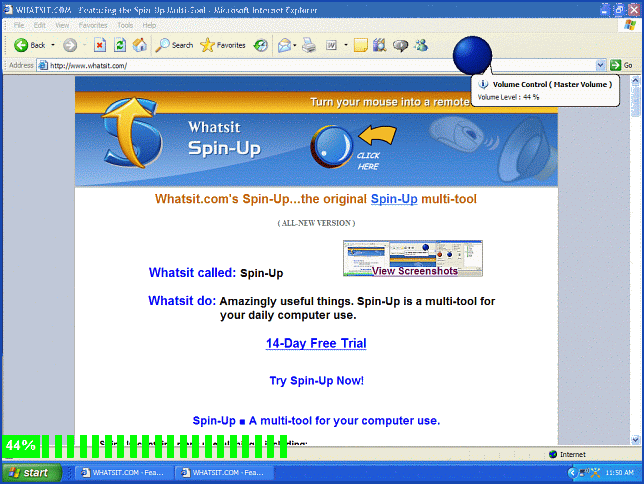Stop loading with the red X icon
Image resolution: width=644 pixels, height=484 pixels.
pos(100,45)
